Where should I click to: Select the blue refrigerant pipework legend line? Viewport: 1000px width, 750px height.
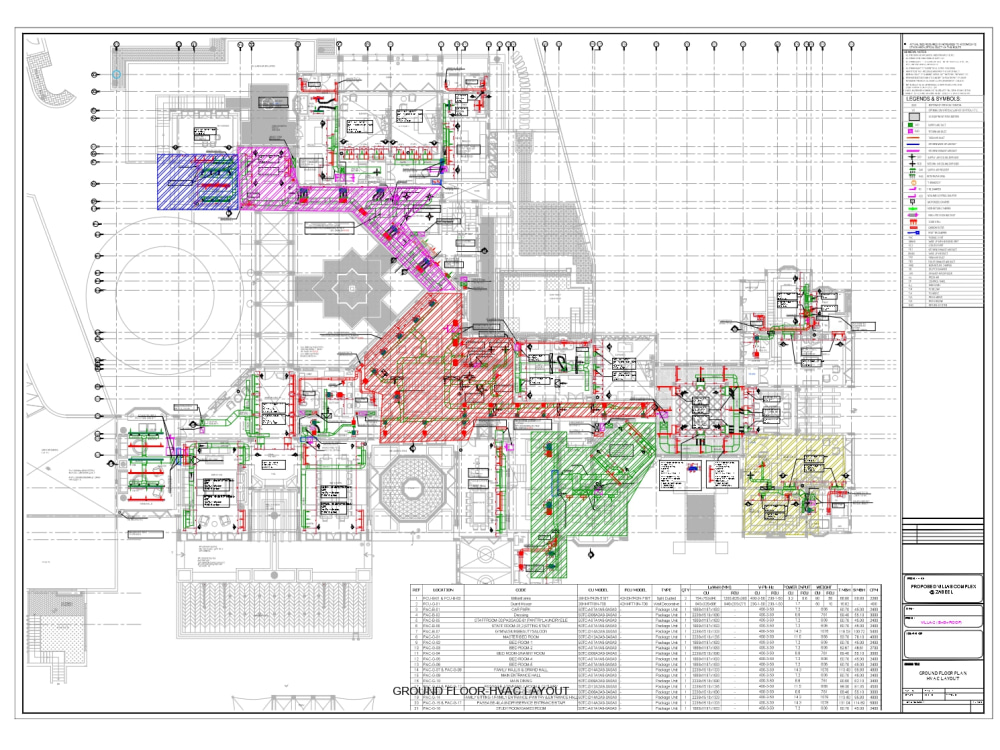tap(913, 144)
